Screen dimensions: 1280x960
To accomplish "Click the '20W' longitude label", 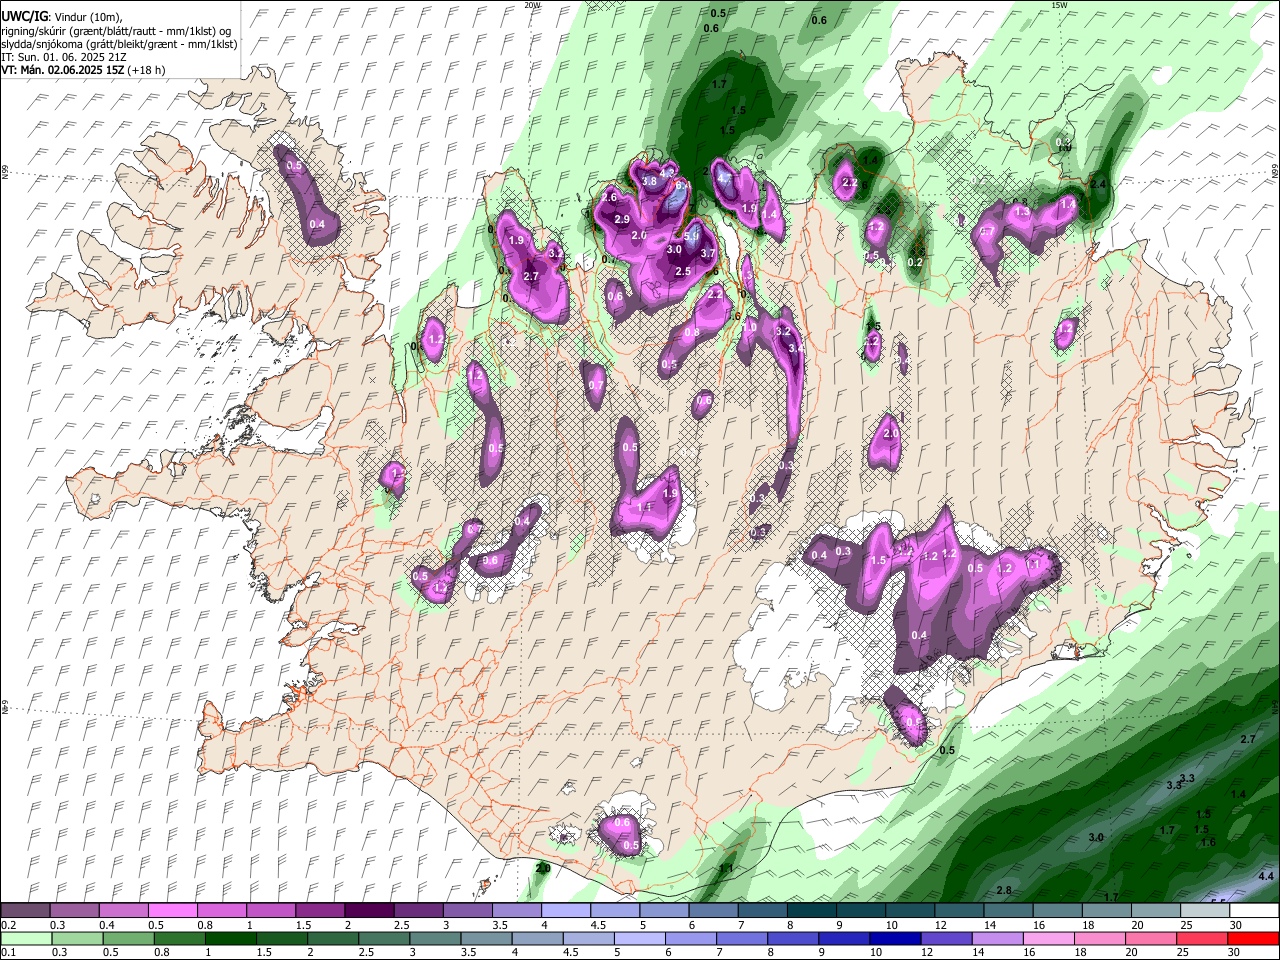I will pos(532,5).
